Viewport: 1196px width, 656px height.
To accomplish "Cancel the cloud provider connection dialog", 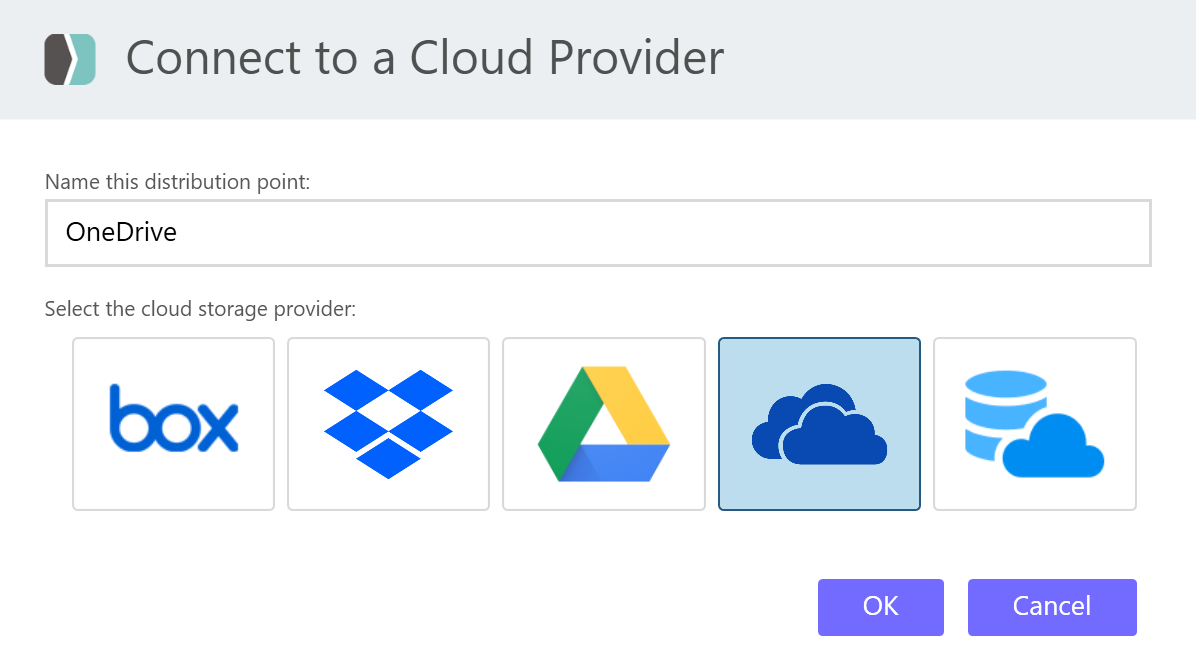I will 1051,607.
